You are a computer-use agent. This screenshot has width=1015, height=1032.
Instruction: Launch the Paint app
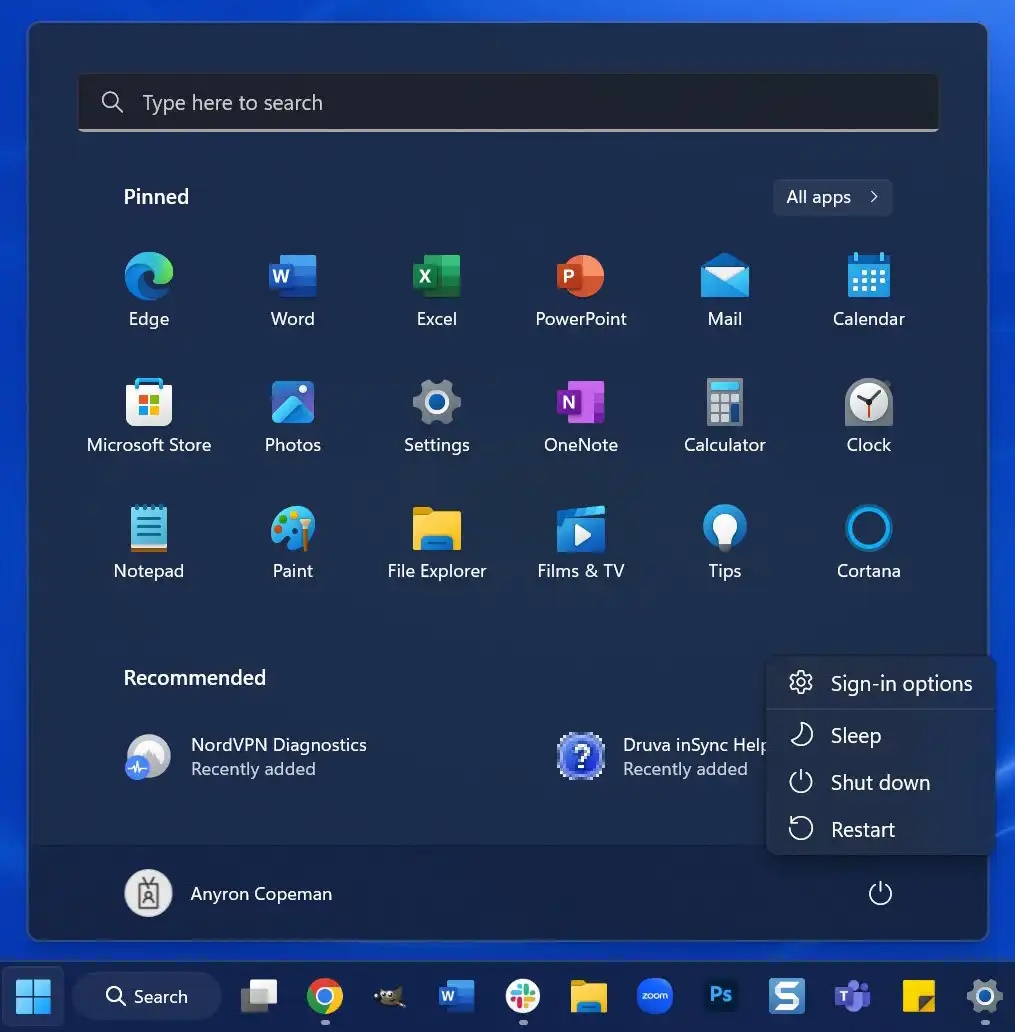(292, 542)
